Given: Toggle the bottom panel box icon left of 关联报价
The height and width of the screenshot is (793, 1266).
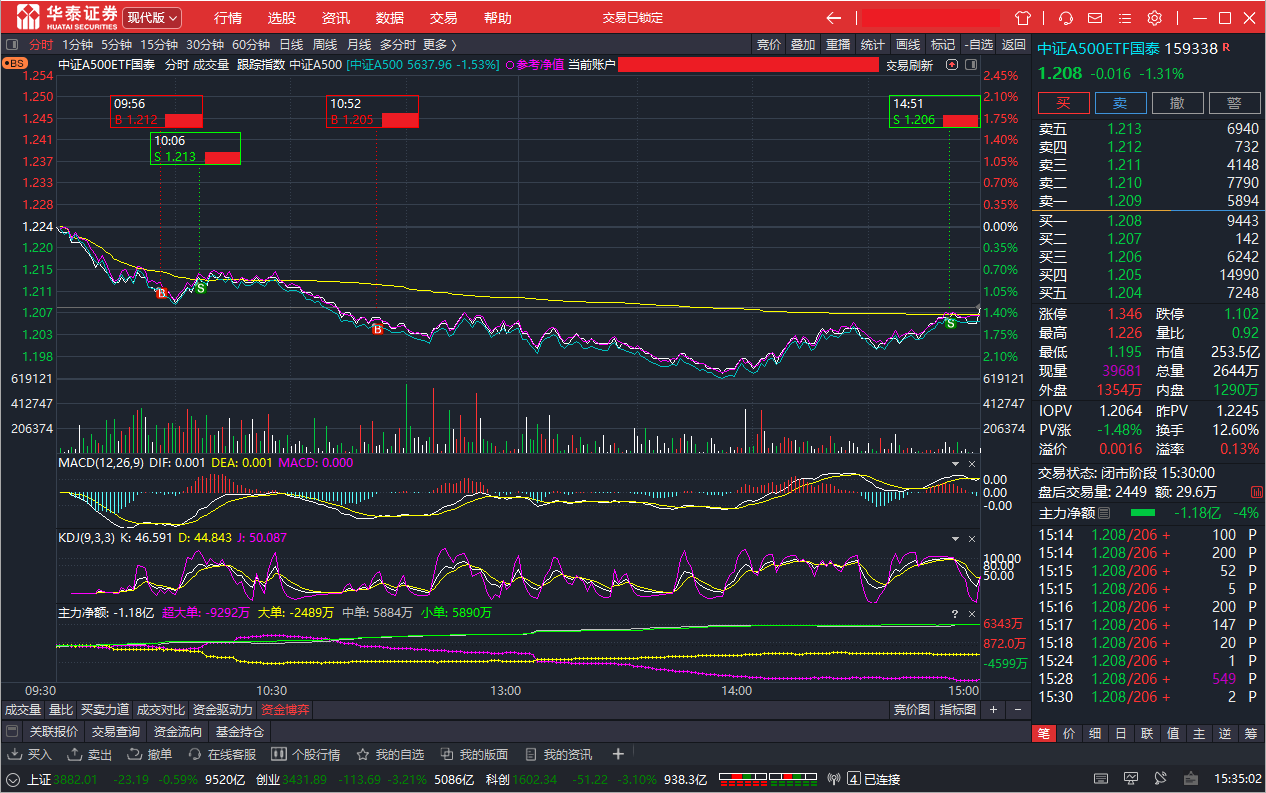Looking at the screenshot, I should 12,732.
